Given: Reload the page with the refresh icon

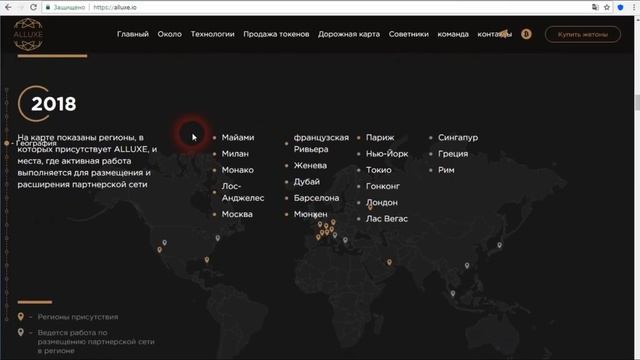Looking at the screenshot, I should [x=33, y=7].
